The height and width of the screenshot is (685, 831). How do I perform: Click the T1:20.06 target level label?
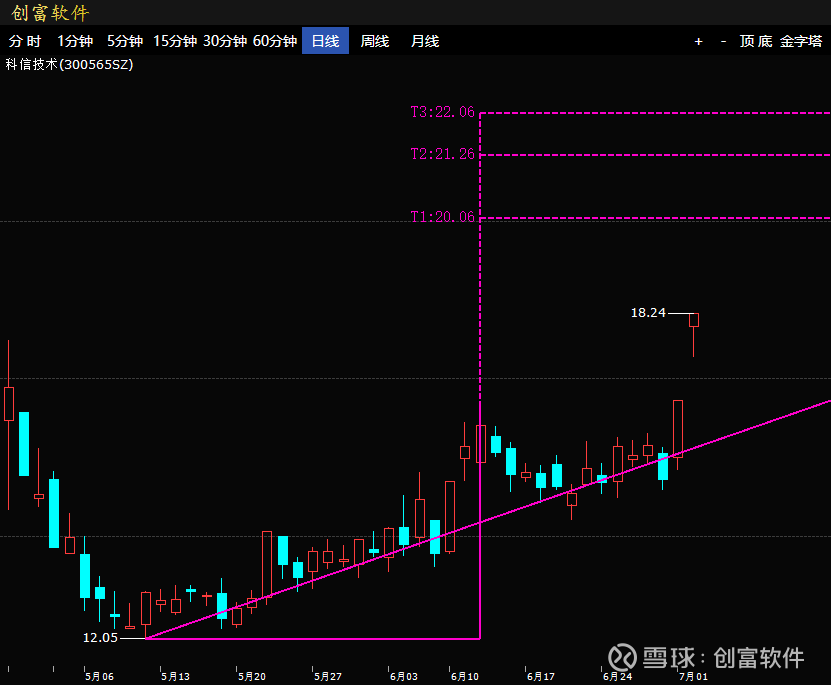[x=443, y=217]
